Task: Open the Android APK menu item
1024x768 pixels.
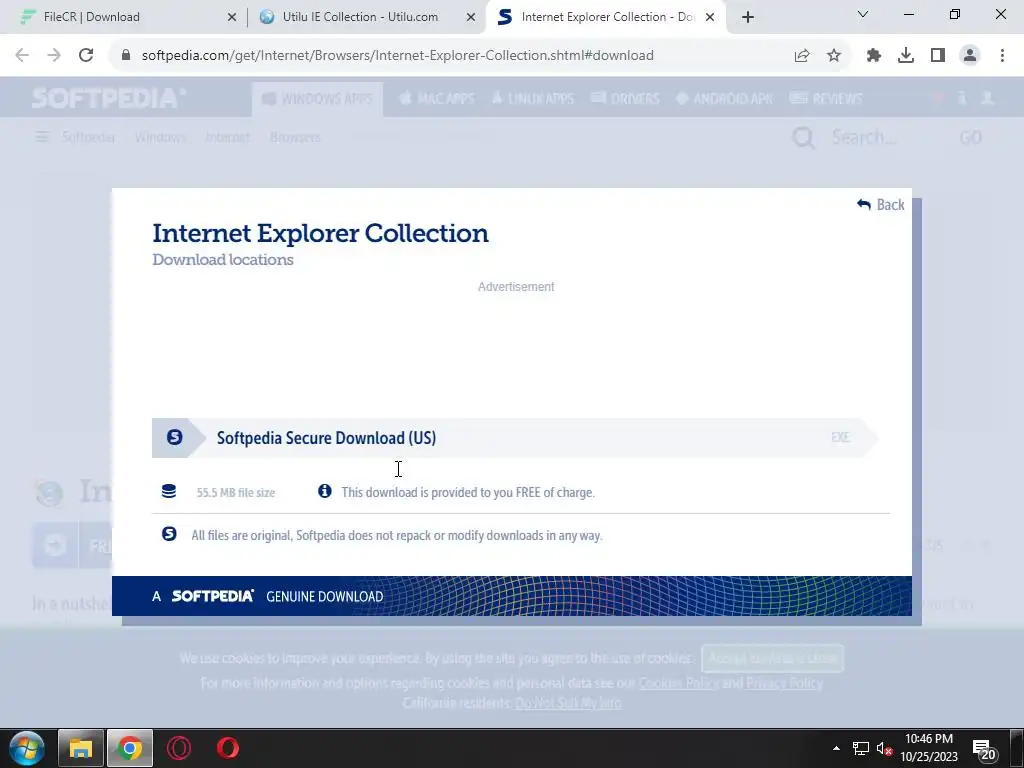Action: click(x=724, y=99)
